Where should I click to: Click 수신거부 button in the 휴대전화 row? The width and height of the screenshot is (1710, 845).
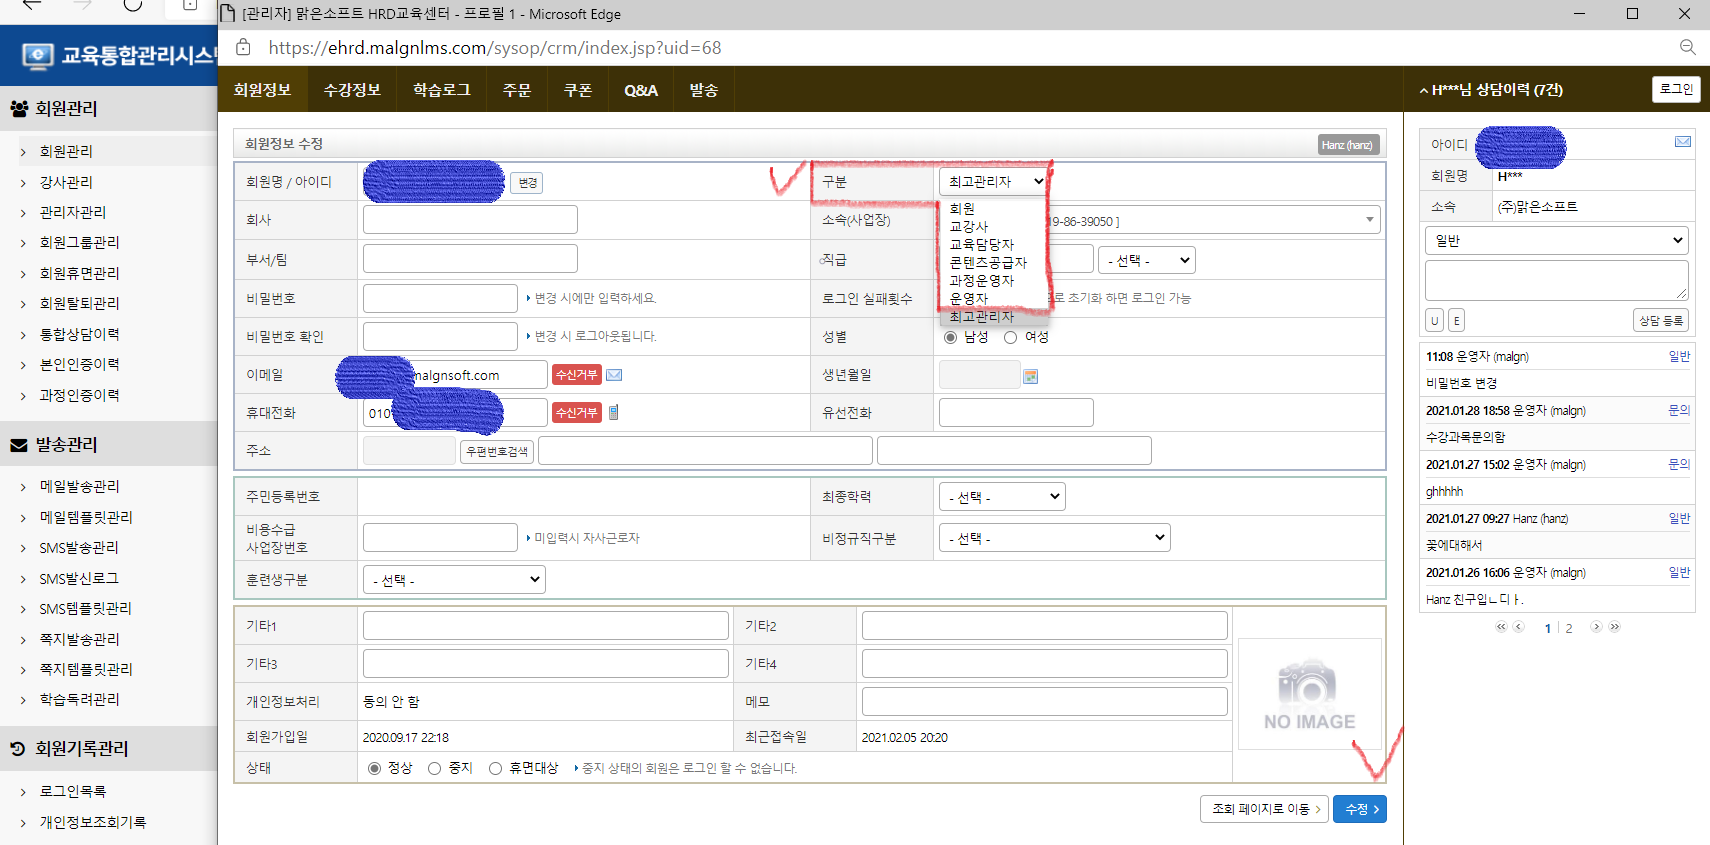(x=577, y=412)
